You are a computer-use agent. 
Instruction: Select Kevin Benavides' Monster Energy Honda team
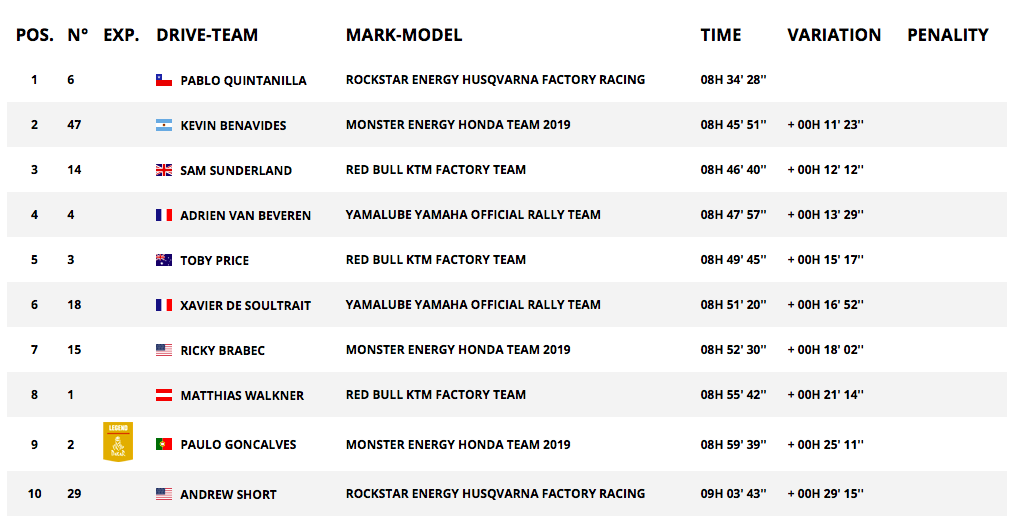(x=458, y=124)
